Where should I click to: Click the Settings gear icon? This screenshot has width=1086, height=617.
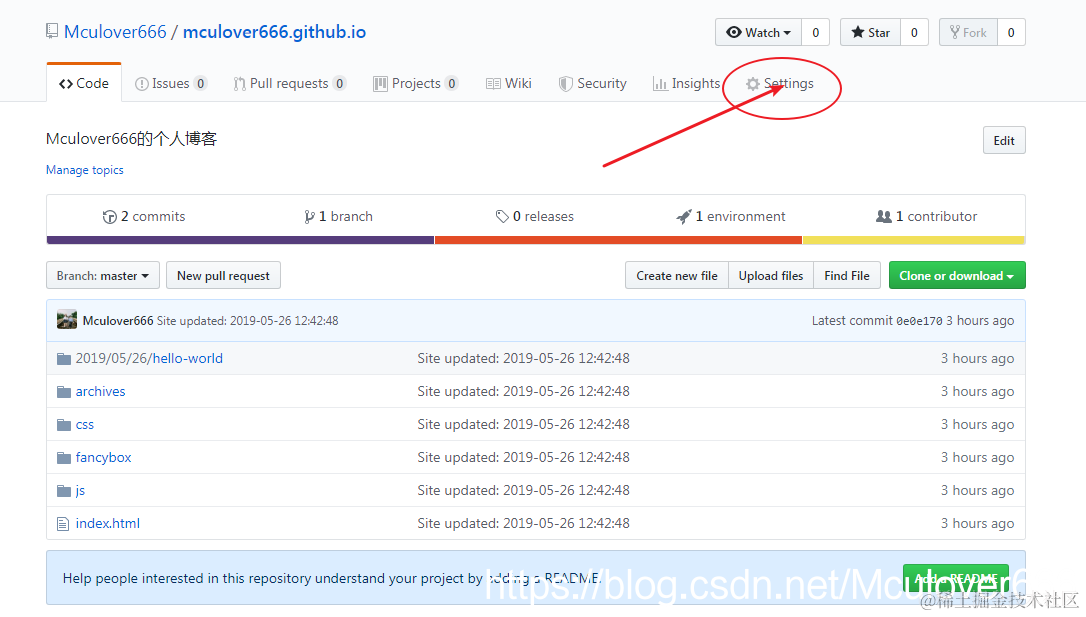click(x=753, y=84)
